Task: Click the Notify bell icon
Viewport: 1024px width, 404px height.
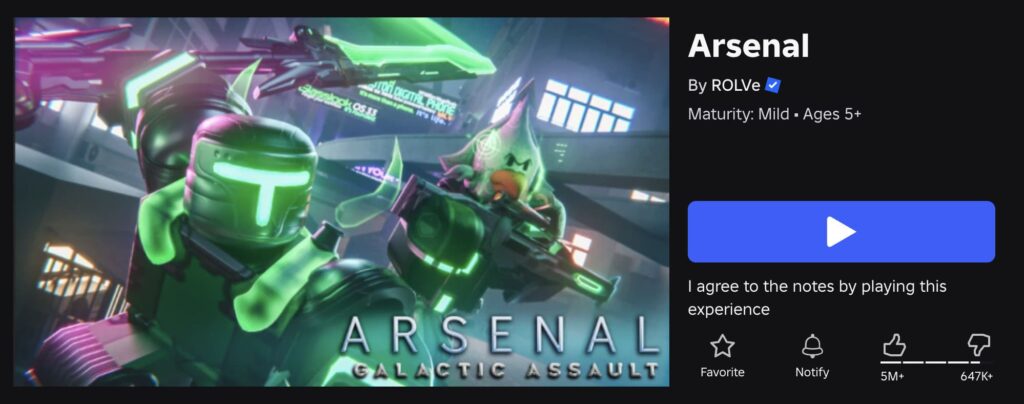Action: [x=812, y=345]
